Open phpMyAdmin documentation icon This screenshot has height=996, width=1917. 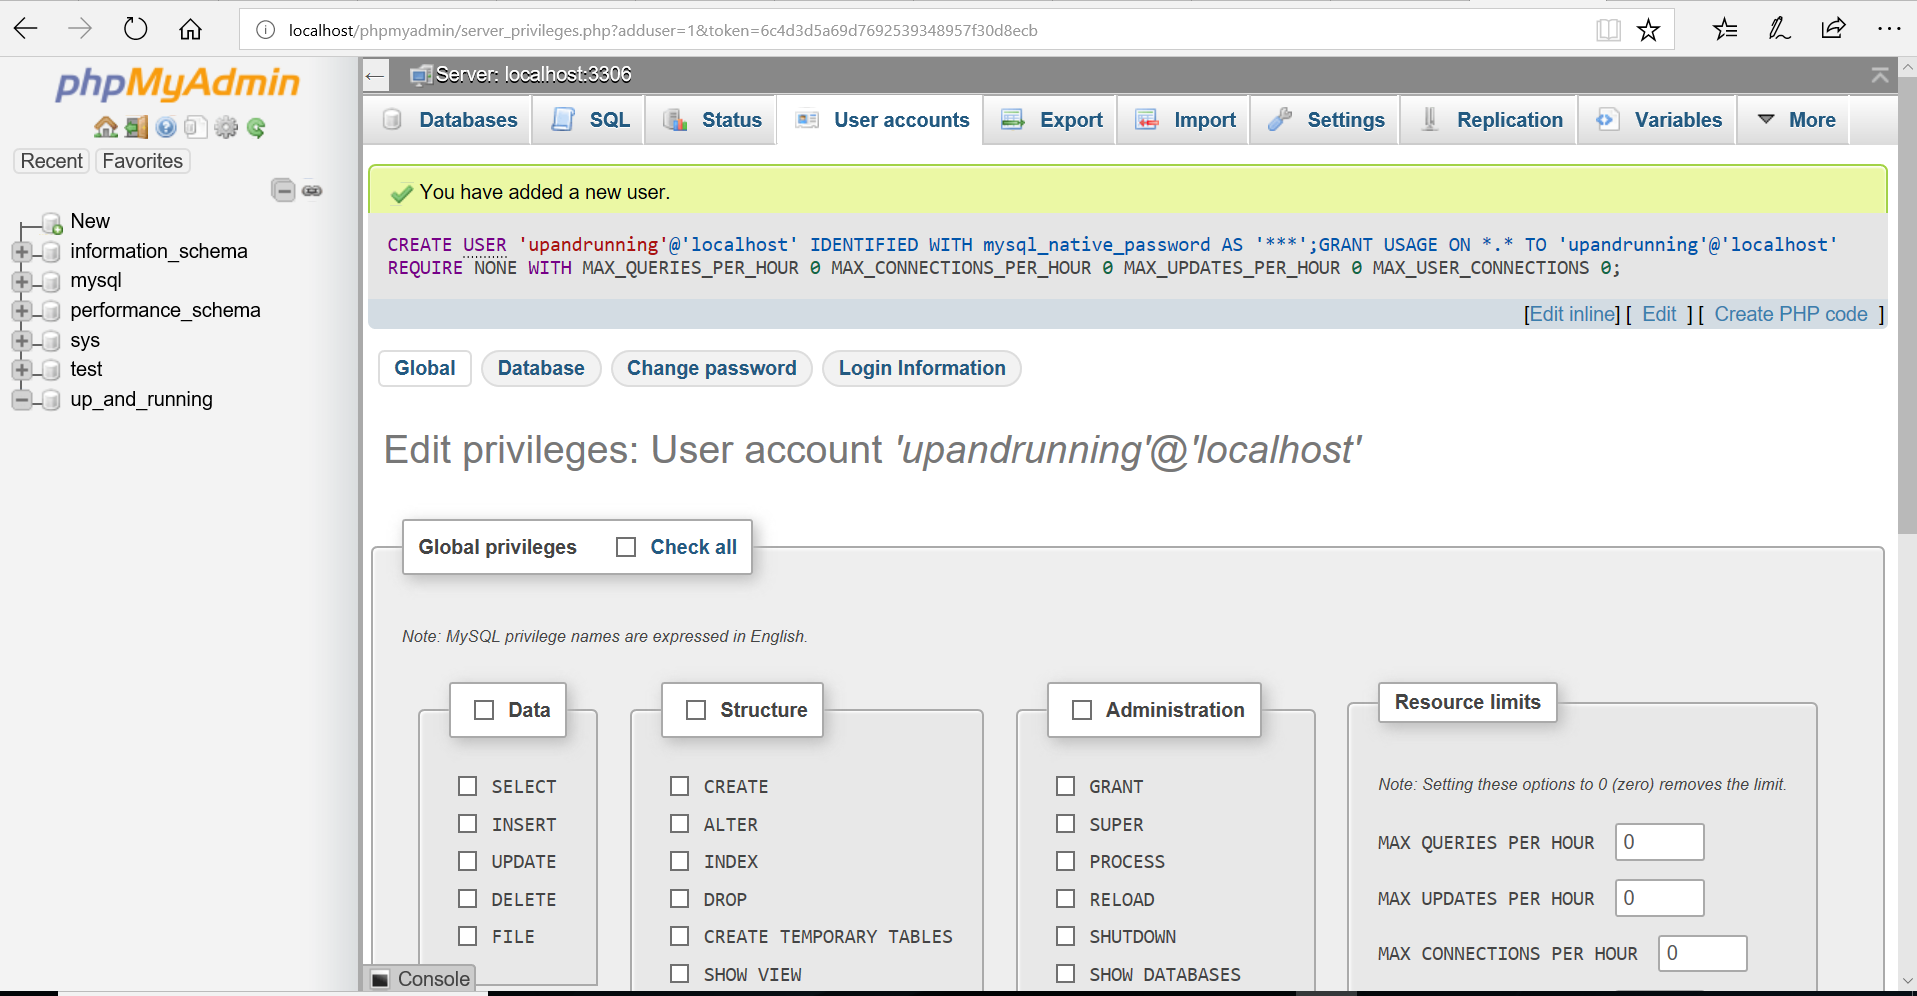166,127
